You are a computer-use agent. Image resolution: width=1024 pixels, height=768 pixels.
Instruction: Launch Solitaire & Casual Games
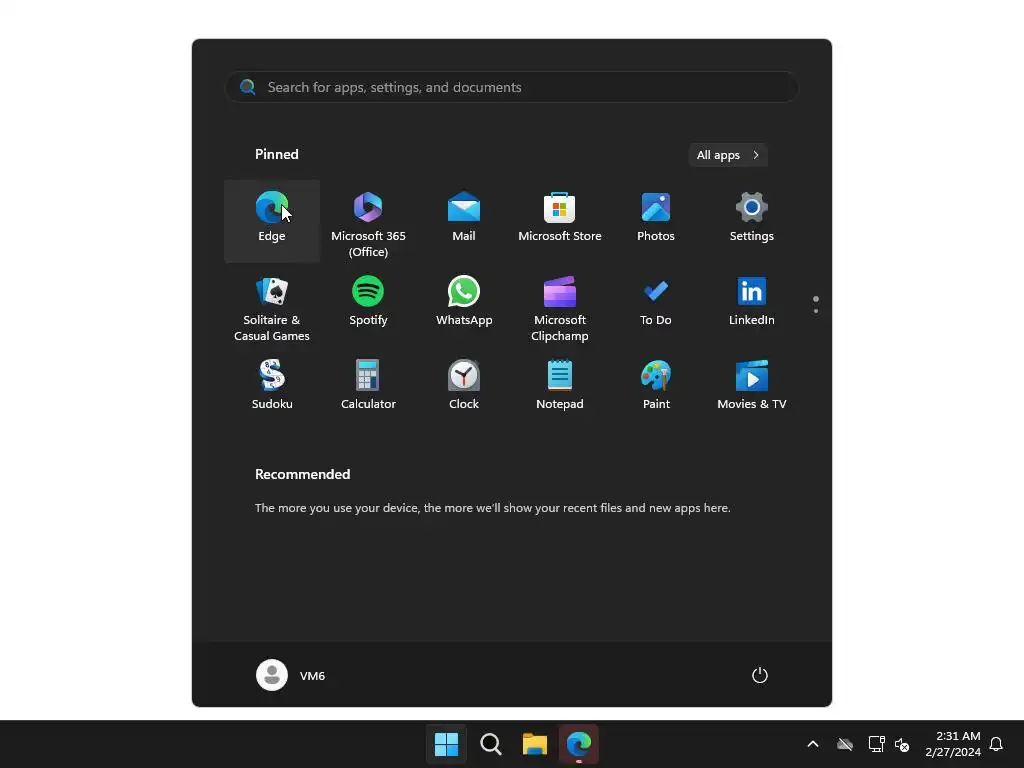pyautogui.click(x=272, y=306)
